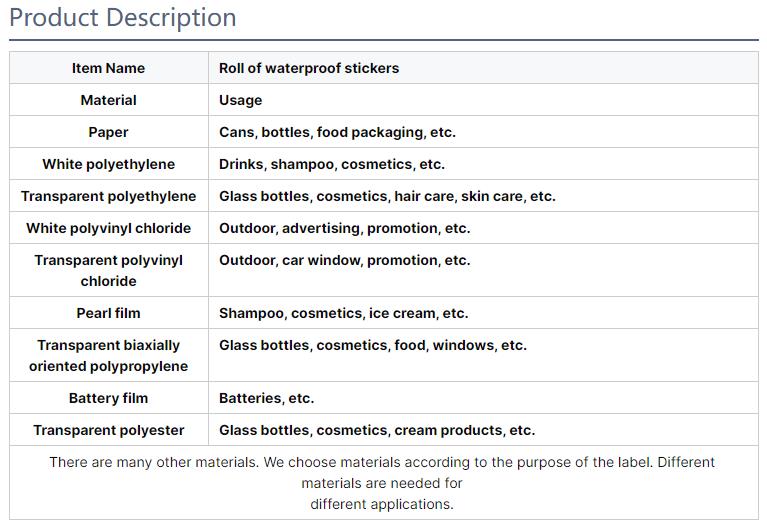Select the Transparent polyethylene cell

[x=108, y=196]
